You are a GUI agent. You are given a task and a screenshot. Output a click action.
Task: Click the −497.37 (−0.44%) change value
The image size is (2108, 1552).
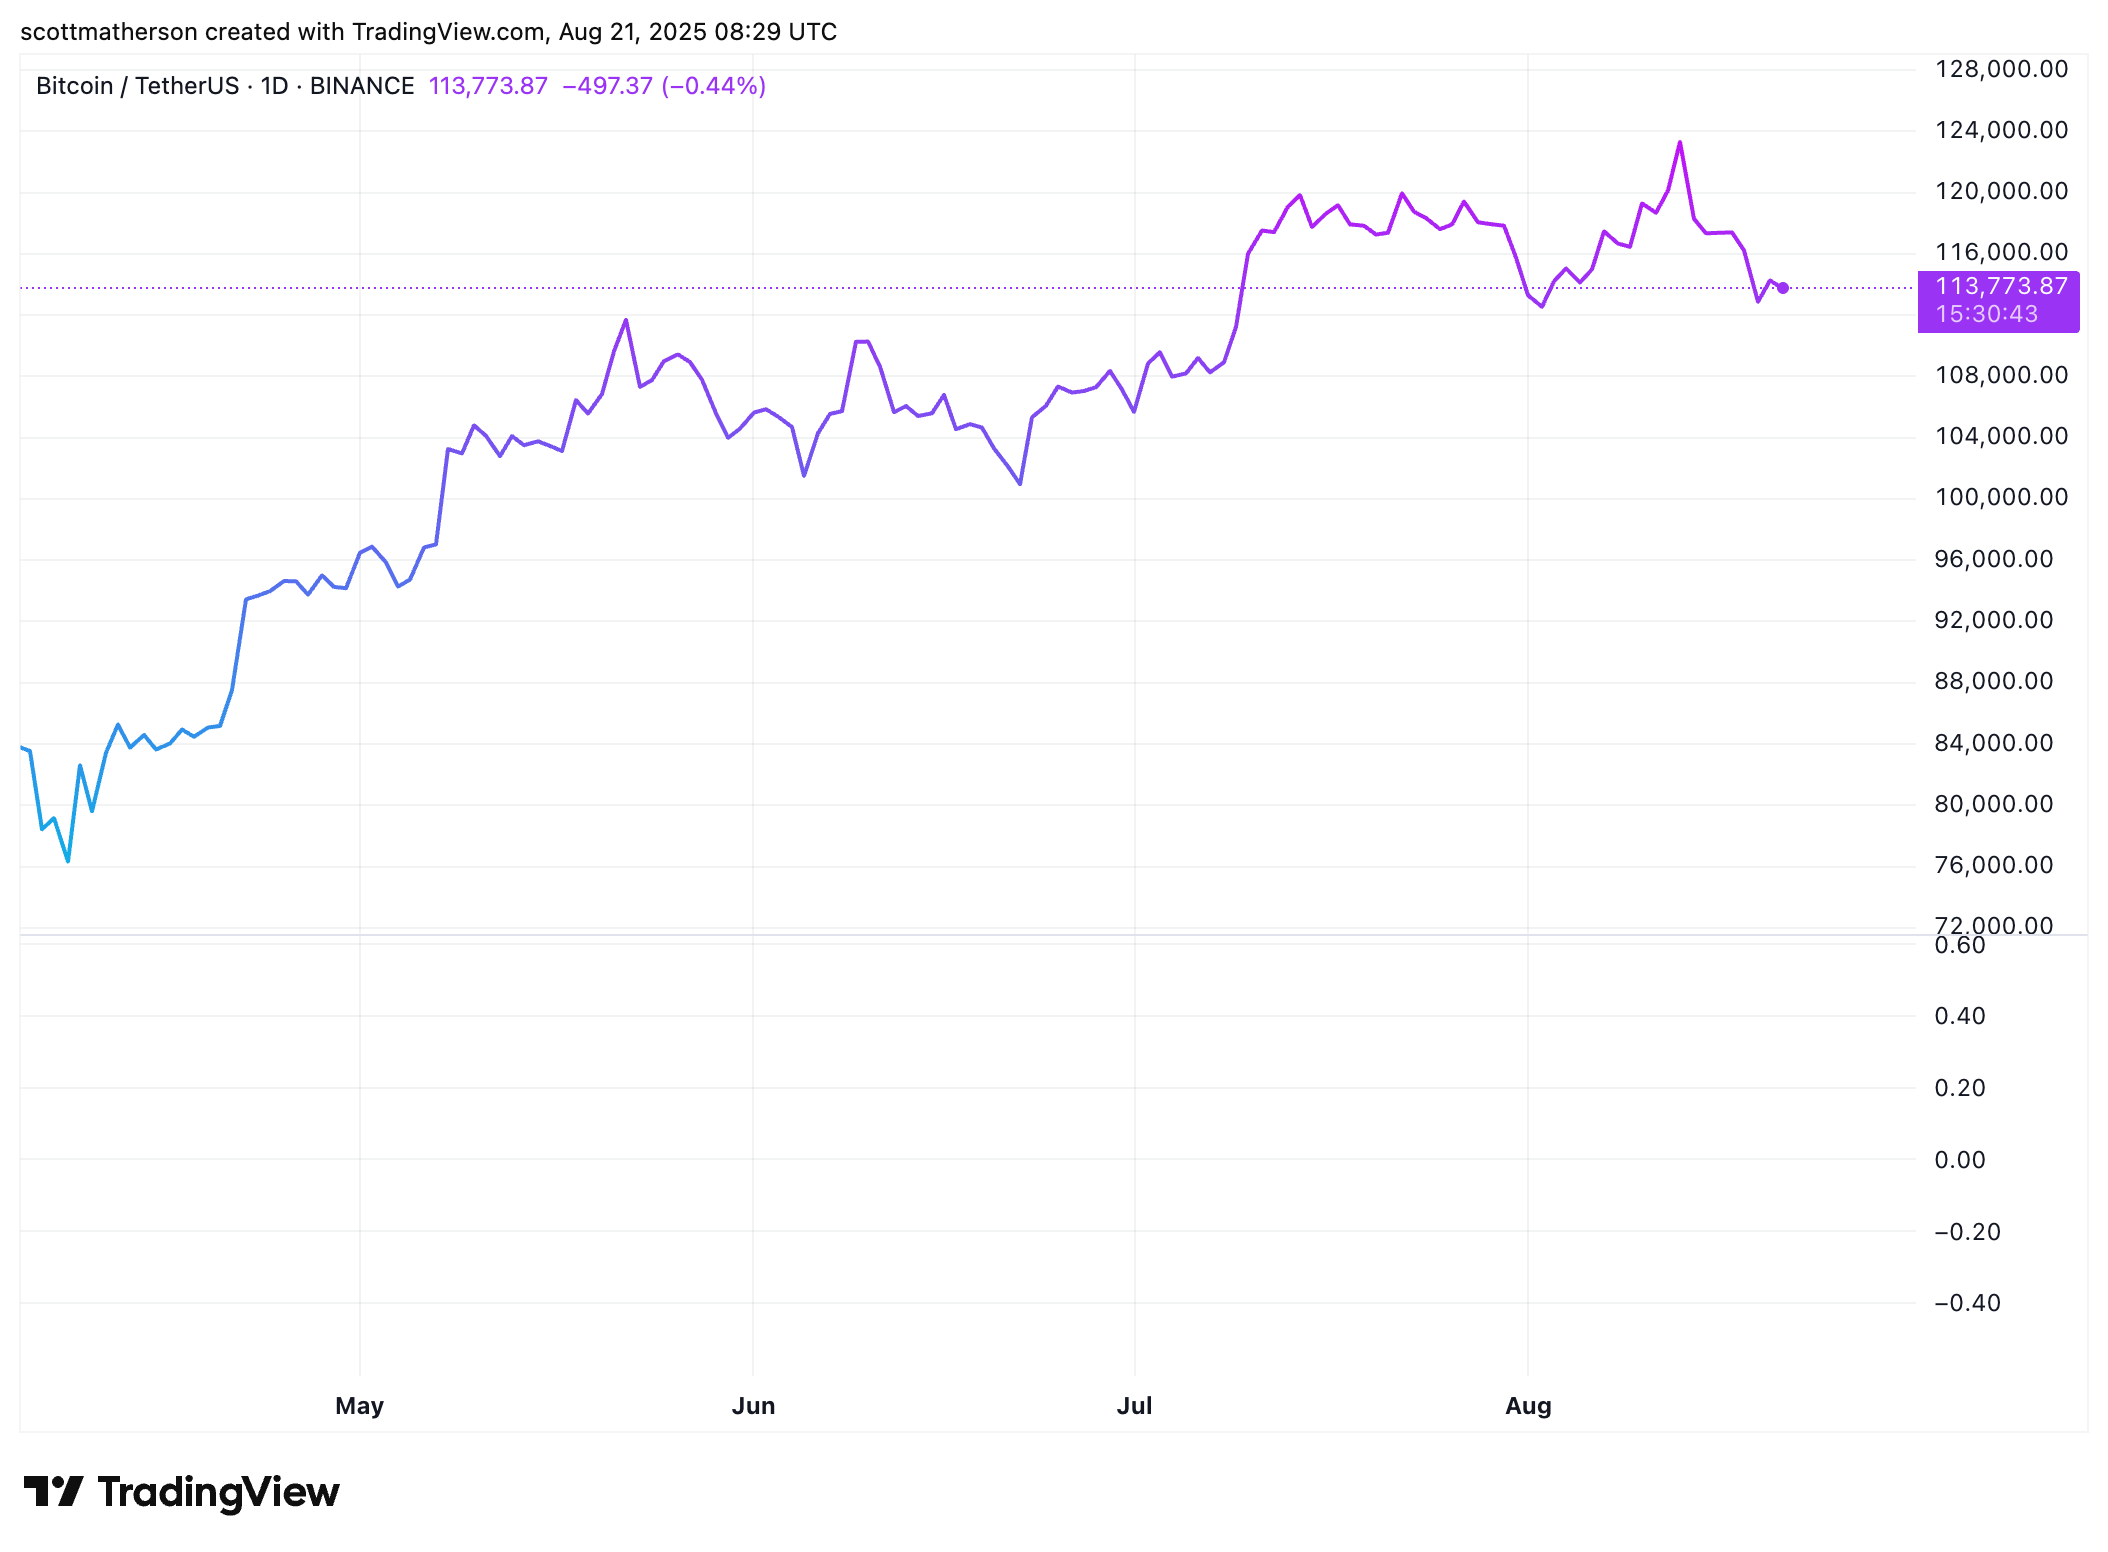click(664, 86)
